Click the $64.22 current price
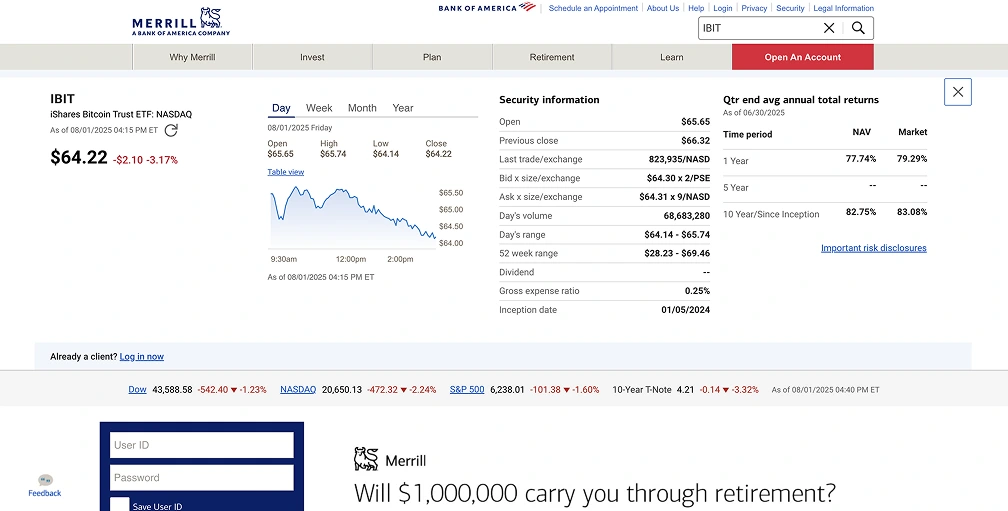Image resolution: width=1008 pixels, height=511 pixels. [x=78, y=157]
